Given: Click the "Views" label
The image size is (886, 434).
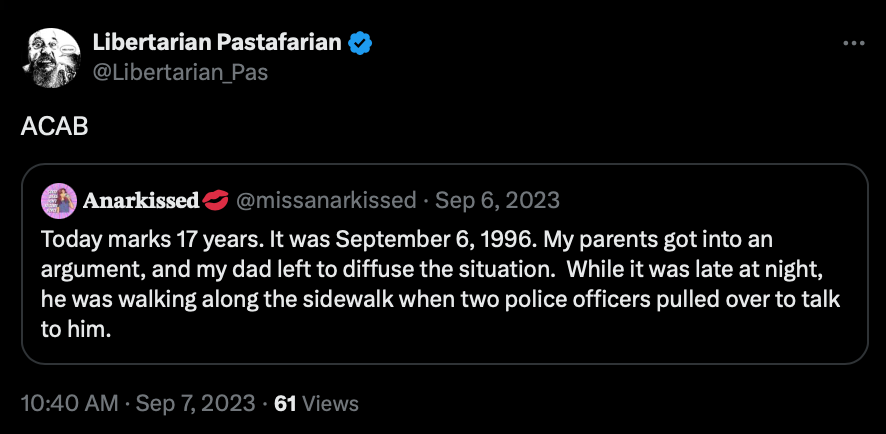Looking at the screenshot, I should (x=330, y=404).
